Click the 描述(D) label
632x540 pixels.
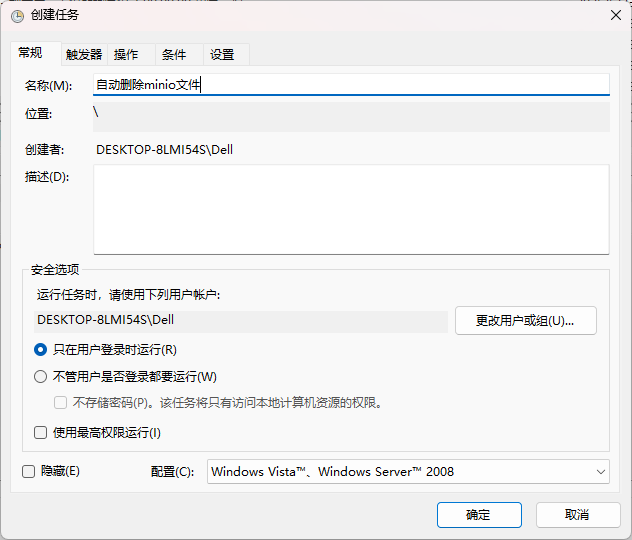[47, 177]
